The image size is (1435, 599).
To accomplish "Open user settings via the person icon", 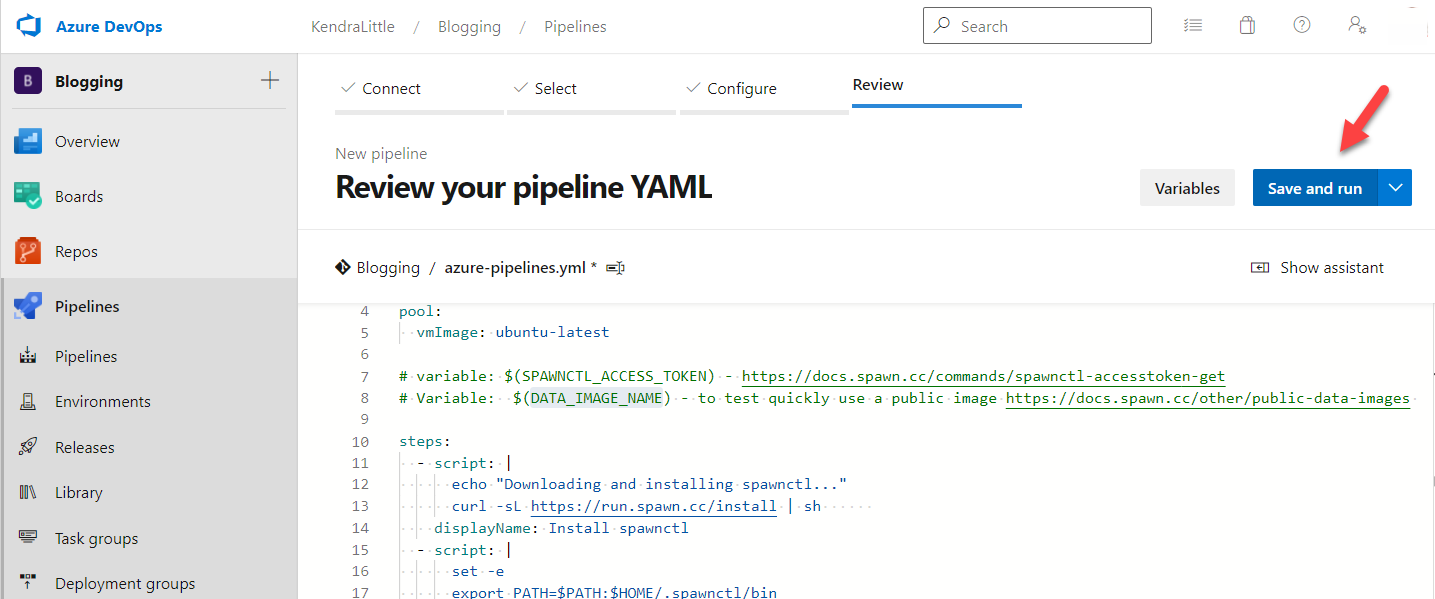I will 1356,25.
